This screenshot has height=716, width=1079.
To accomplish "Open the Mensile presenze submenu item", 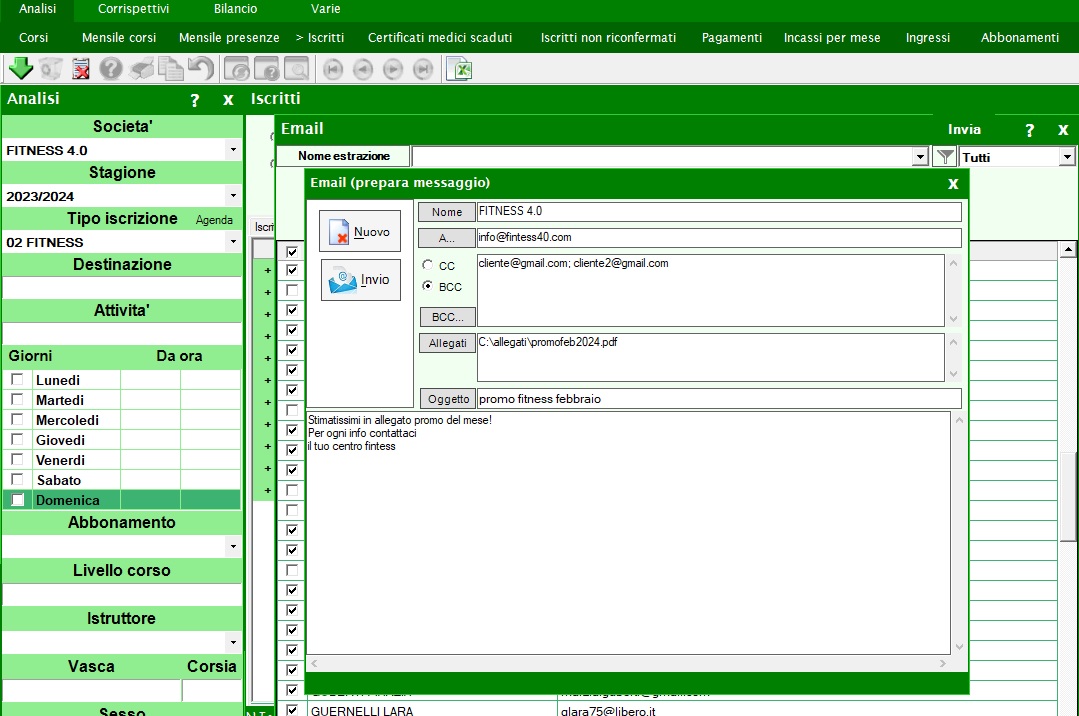I will click(x=229, y=38).
